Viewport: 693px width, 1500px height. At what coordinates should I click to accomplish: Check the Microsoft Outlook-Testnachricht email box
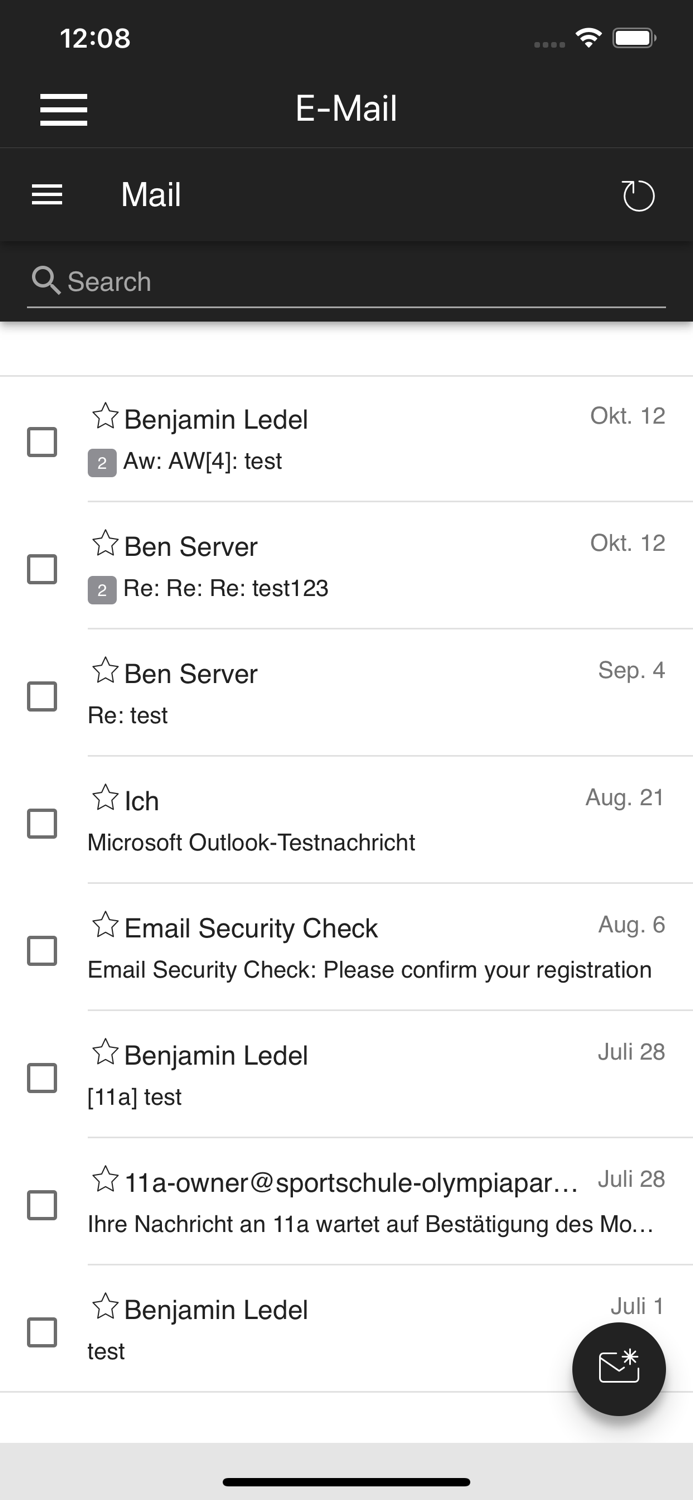pyautogui.click(x=42, y=824)
